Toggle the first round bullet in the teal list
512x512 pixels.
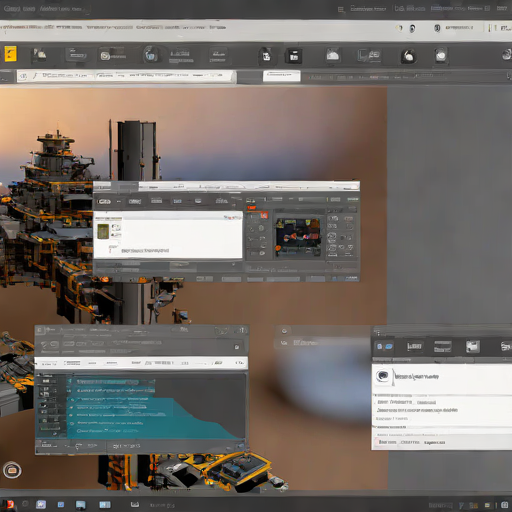(x=72, y=399)
